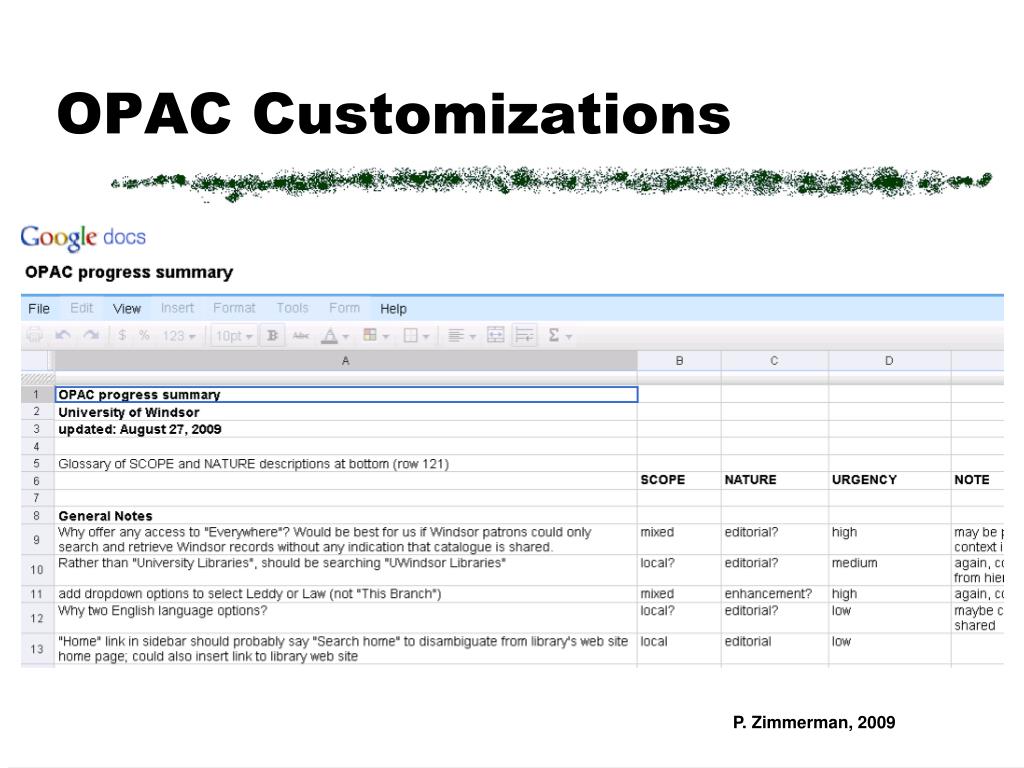Select column B header
1024x768 pixels.
(679, 360)
